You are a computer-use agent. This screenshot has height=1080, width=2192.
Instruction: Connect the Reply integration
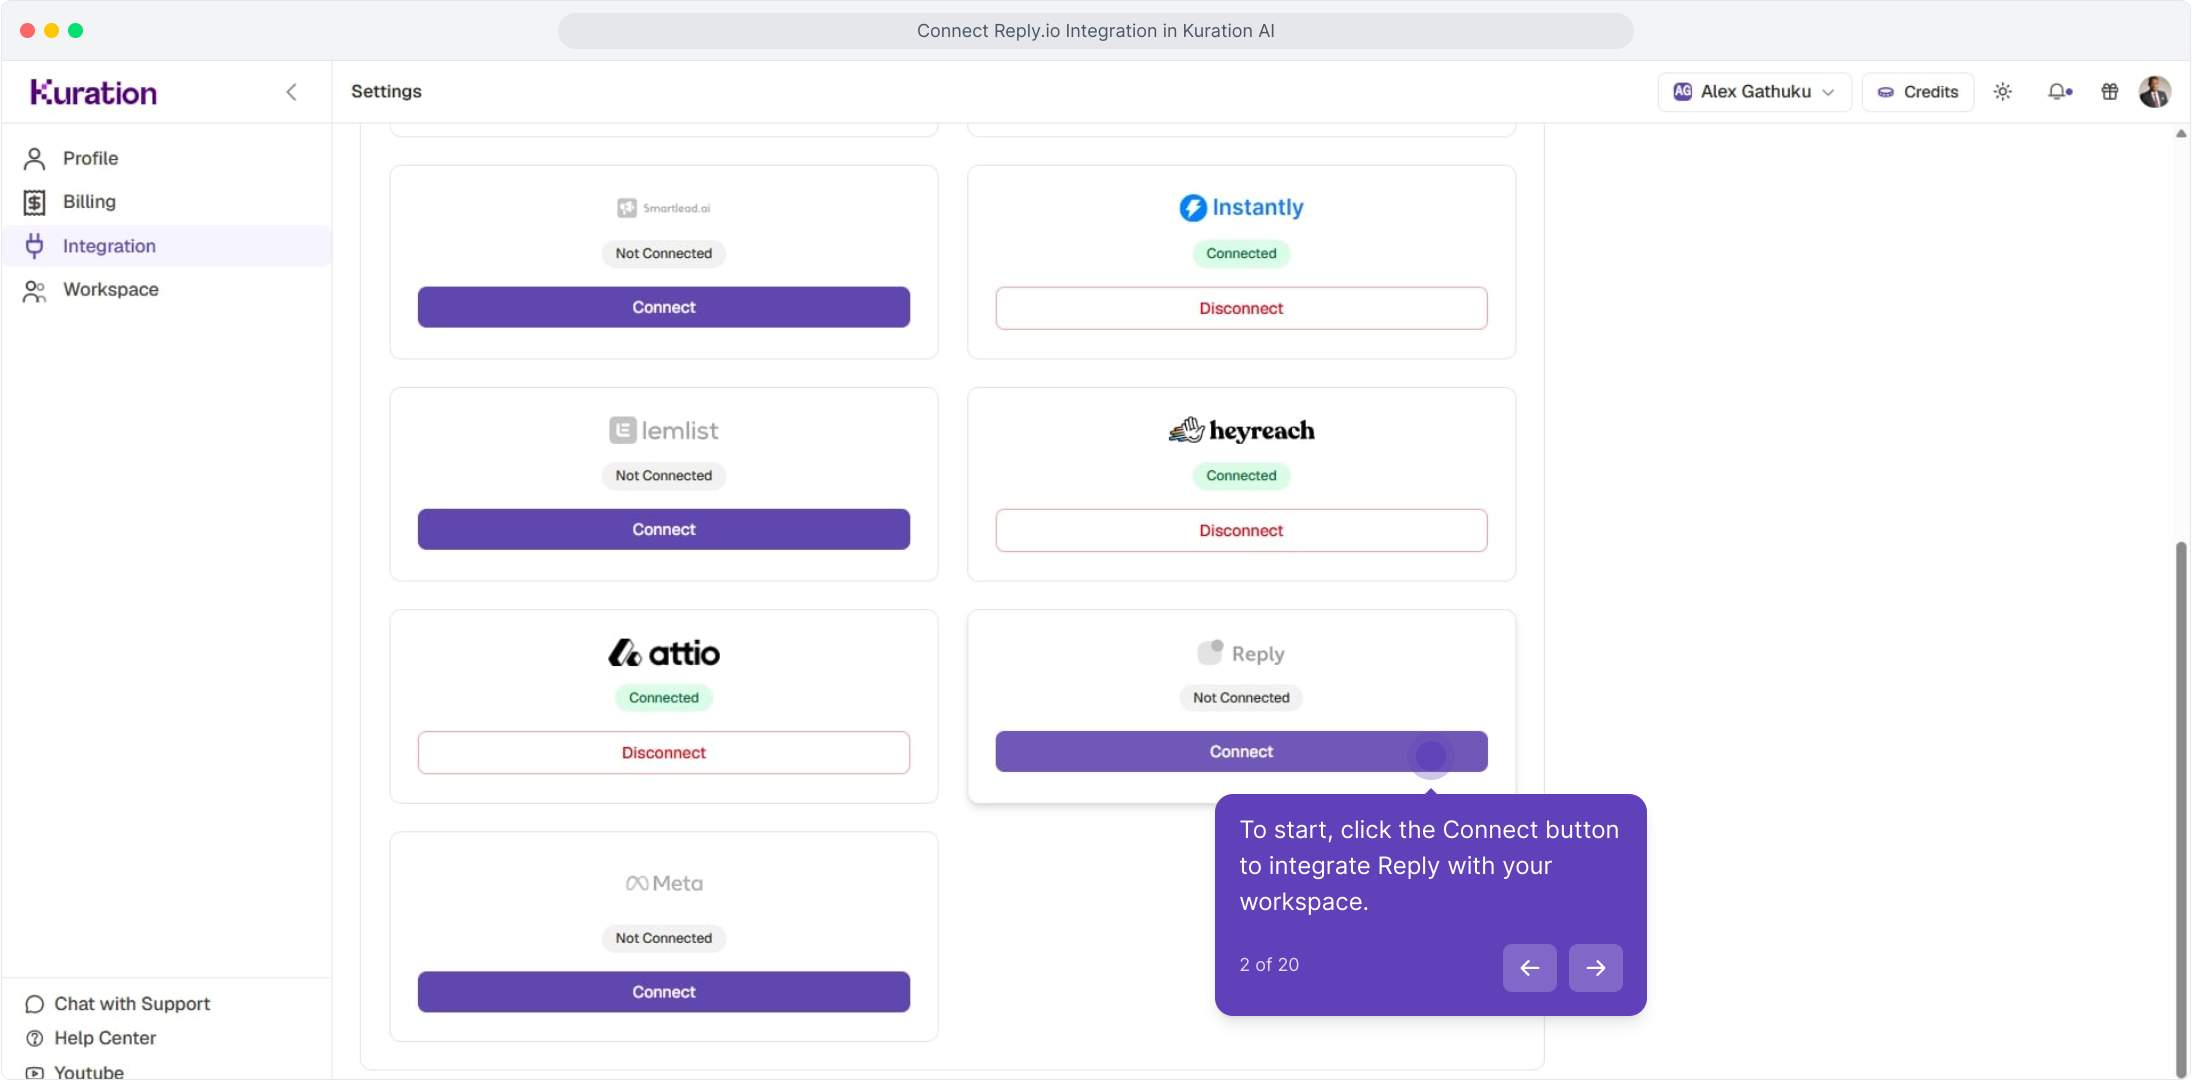pos(1241,751)
